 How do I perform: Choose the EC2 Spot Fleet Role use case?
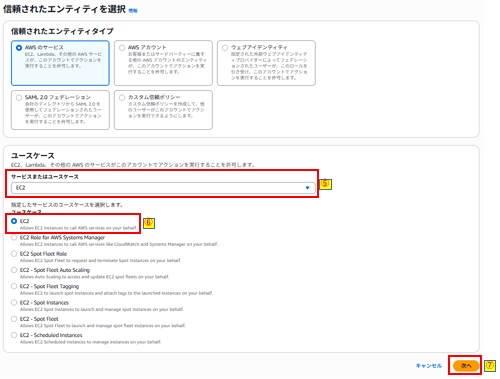pyautogui.click(x=14, y=254)
